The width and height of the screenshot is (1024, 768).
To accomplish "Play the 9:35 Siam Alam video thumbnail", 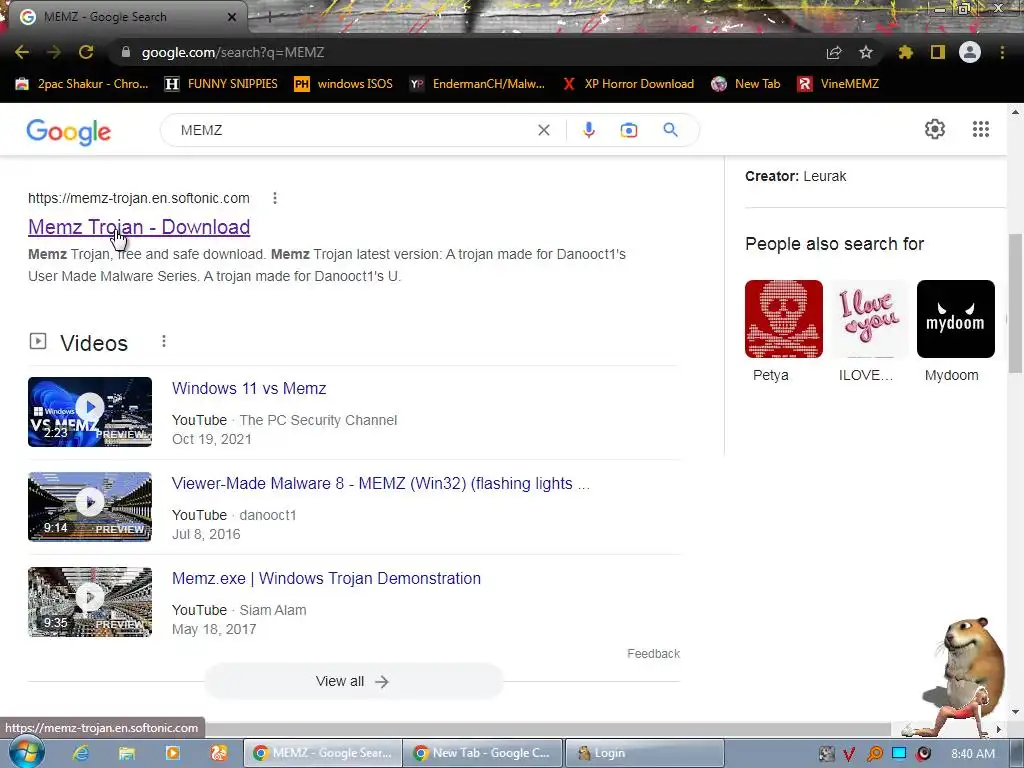I will (90, 601).
